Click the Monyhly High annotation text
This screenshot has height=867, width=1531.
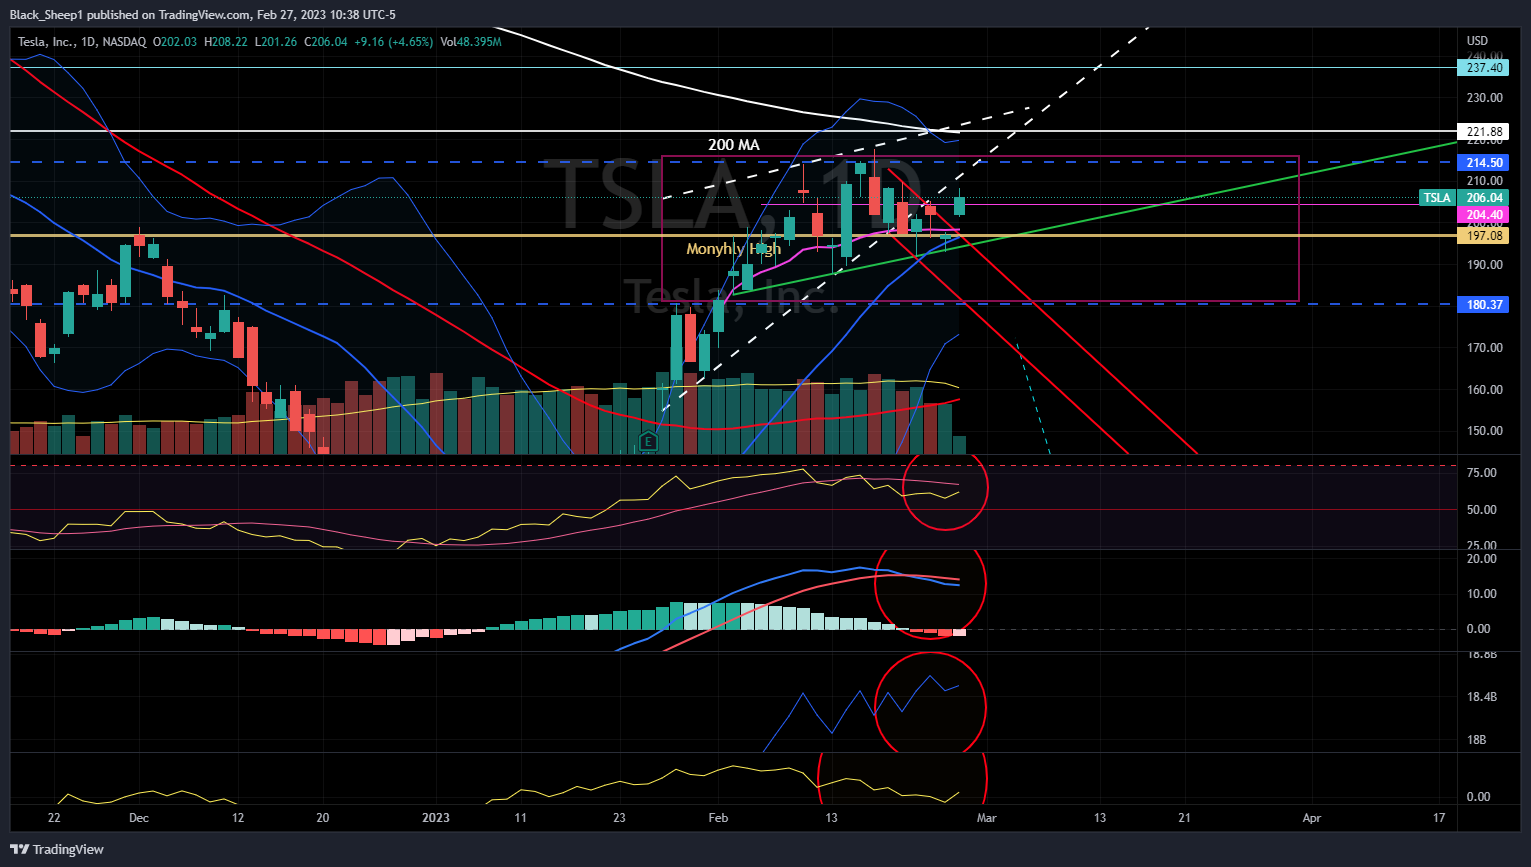coord(733,249)
